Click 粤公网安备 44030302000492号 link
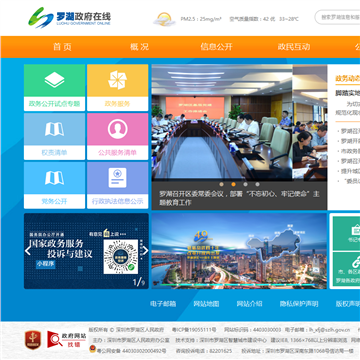 [132, 351]
